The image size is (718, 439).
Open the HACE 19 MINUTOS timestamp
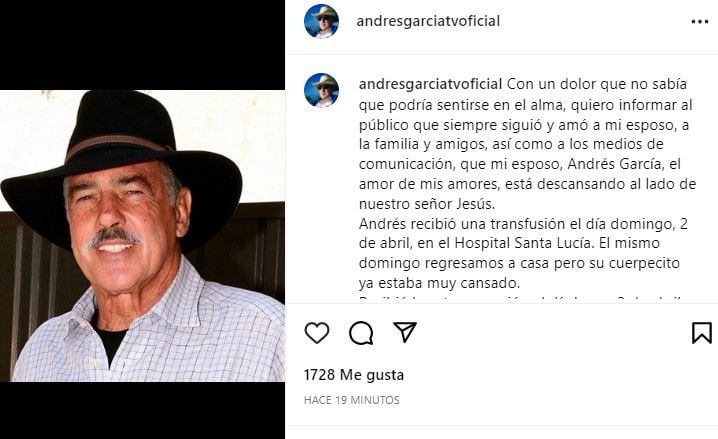351,400
